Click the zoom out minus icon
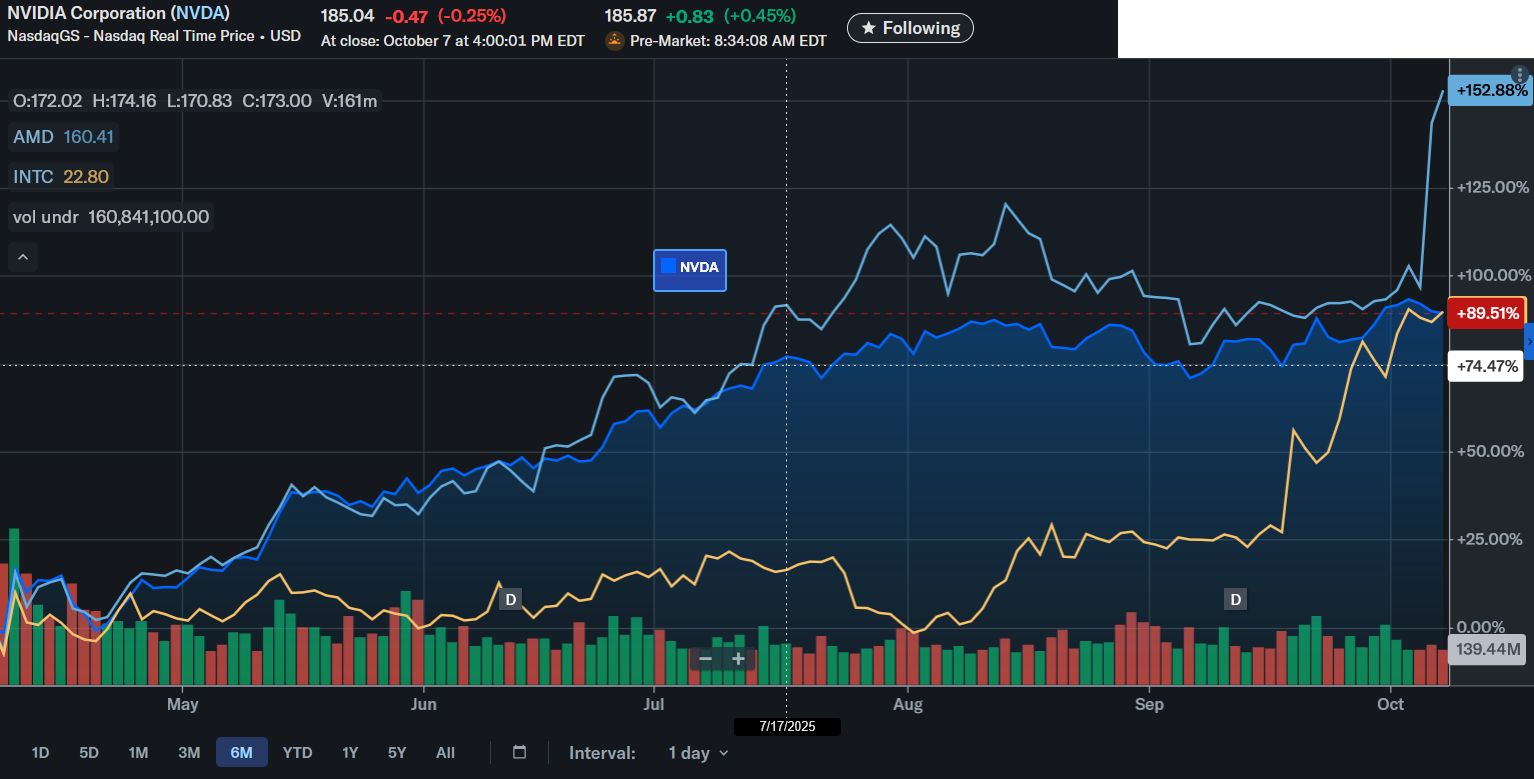Viewport: 1534px width, 779px height. click(705, 658)
